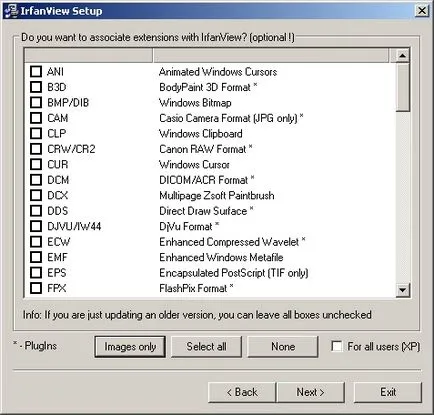Check the DJVU/IW44 checkbox

[36, 226]
